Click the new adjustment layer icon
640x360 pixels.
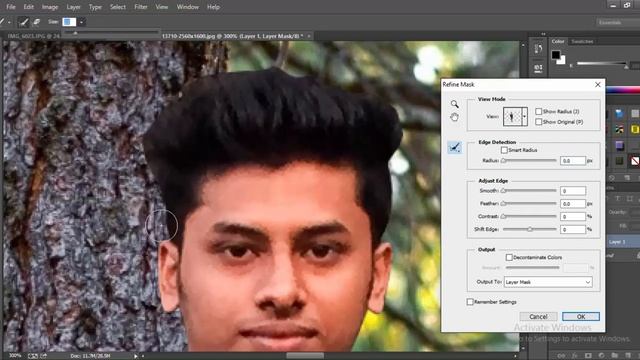[x=602, y=356]
